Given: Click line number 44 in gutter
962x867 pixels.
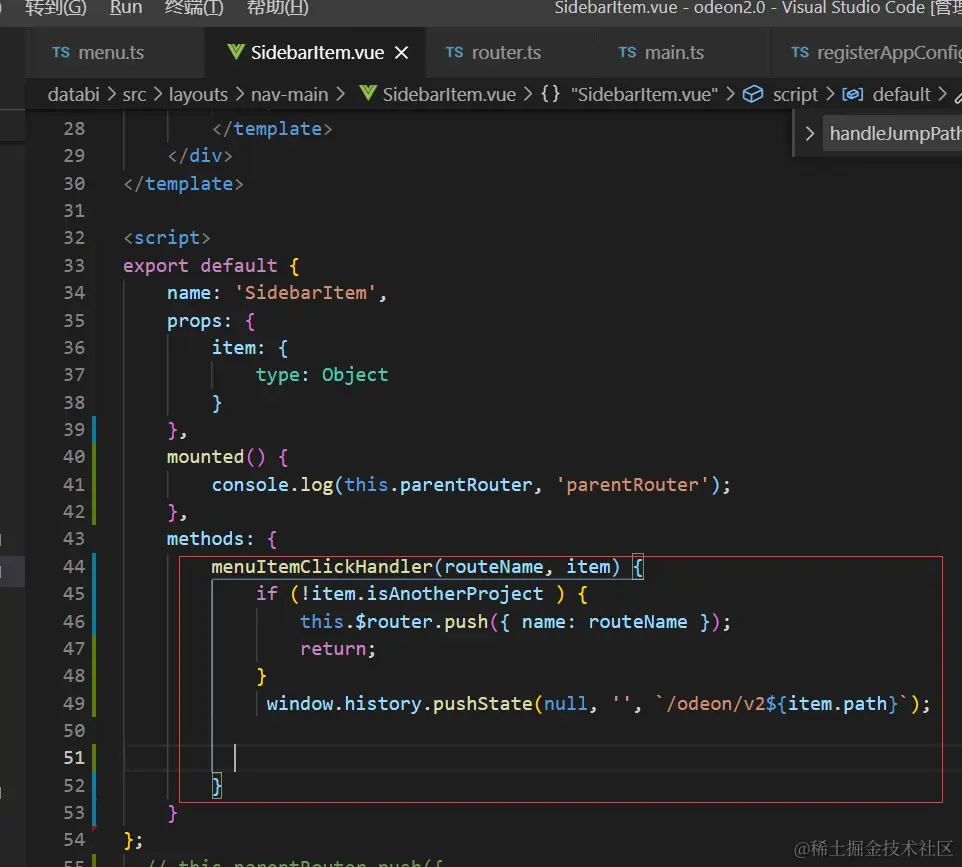Looking at the screenshot, I should 74,566.
